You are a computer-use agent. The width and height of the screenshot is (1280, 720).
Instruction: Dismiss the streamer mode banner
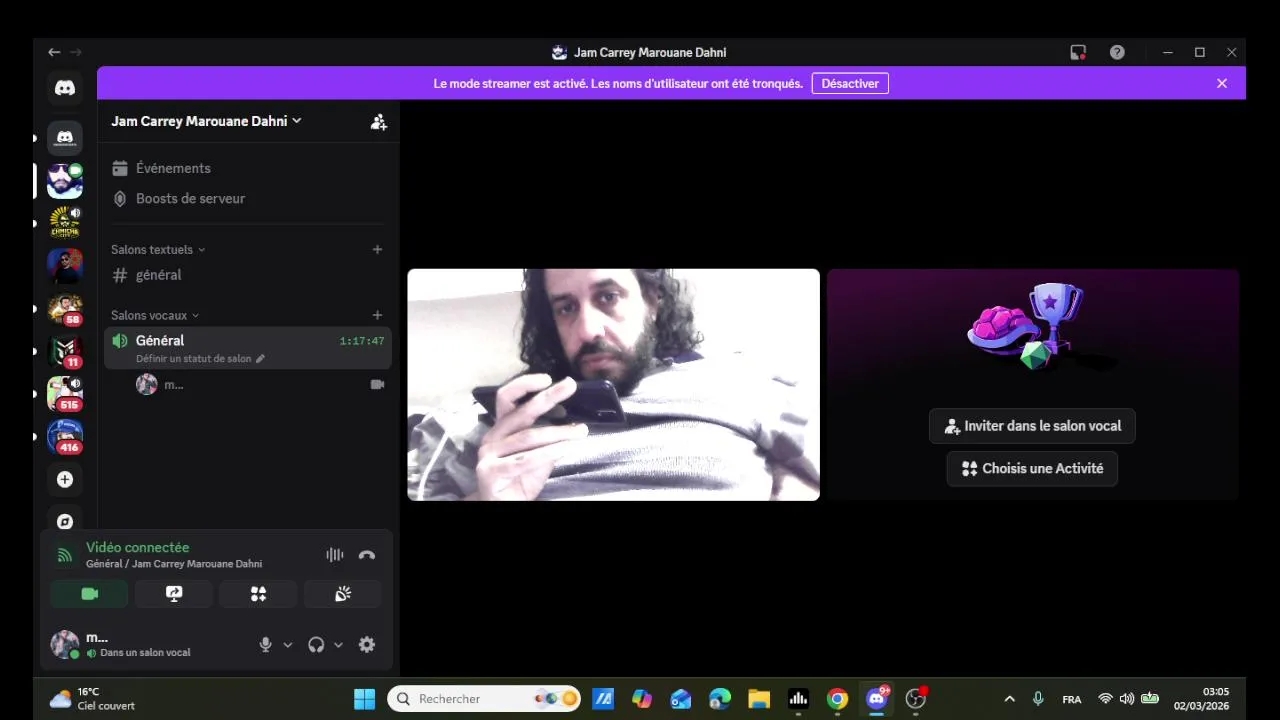(x=1222, y=84)
